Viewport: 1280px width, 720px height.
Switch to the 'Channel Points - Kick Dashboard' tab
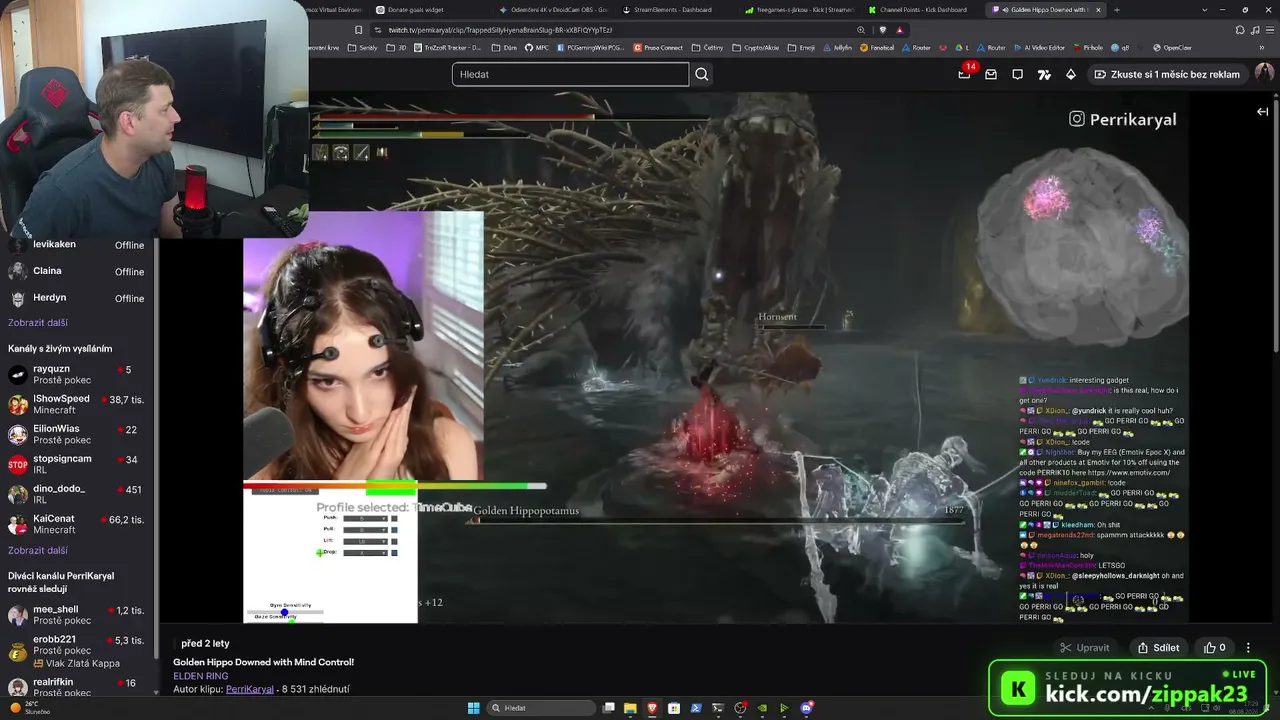(922, 10)
